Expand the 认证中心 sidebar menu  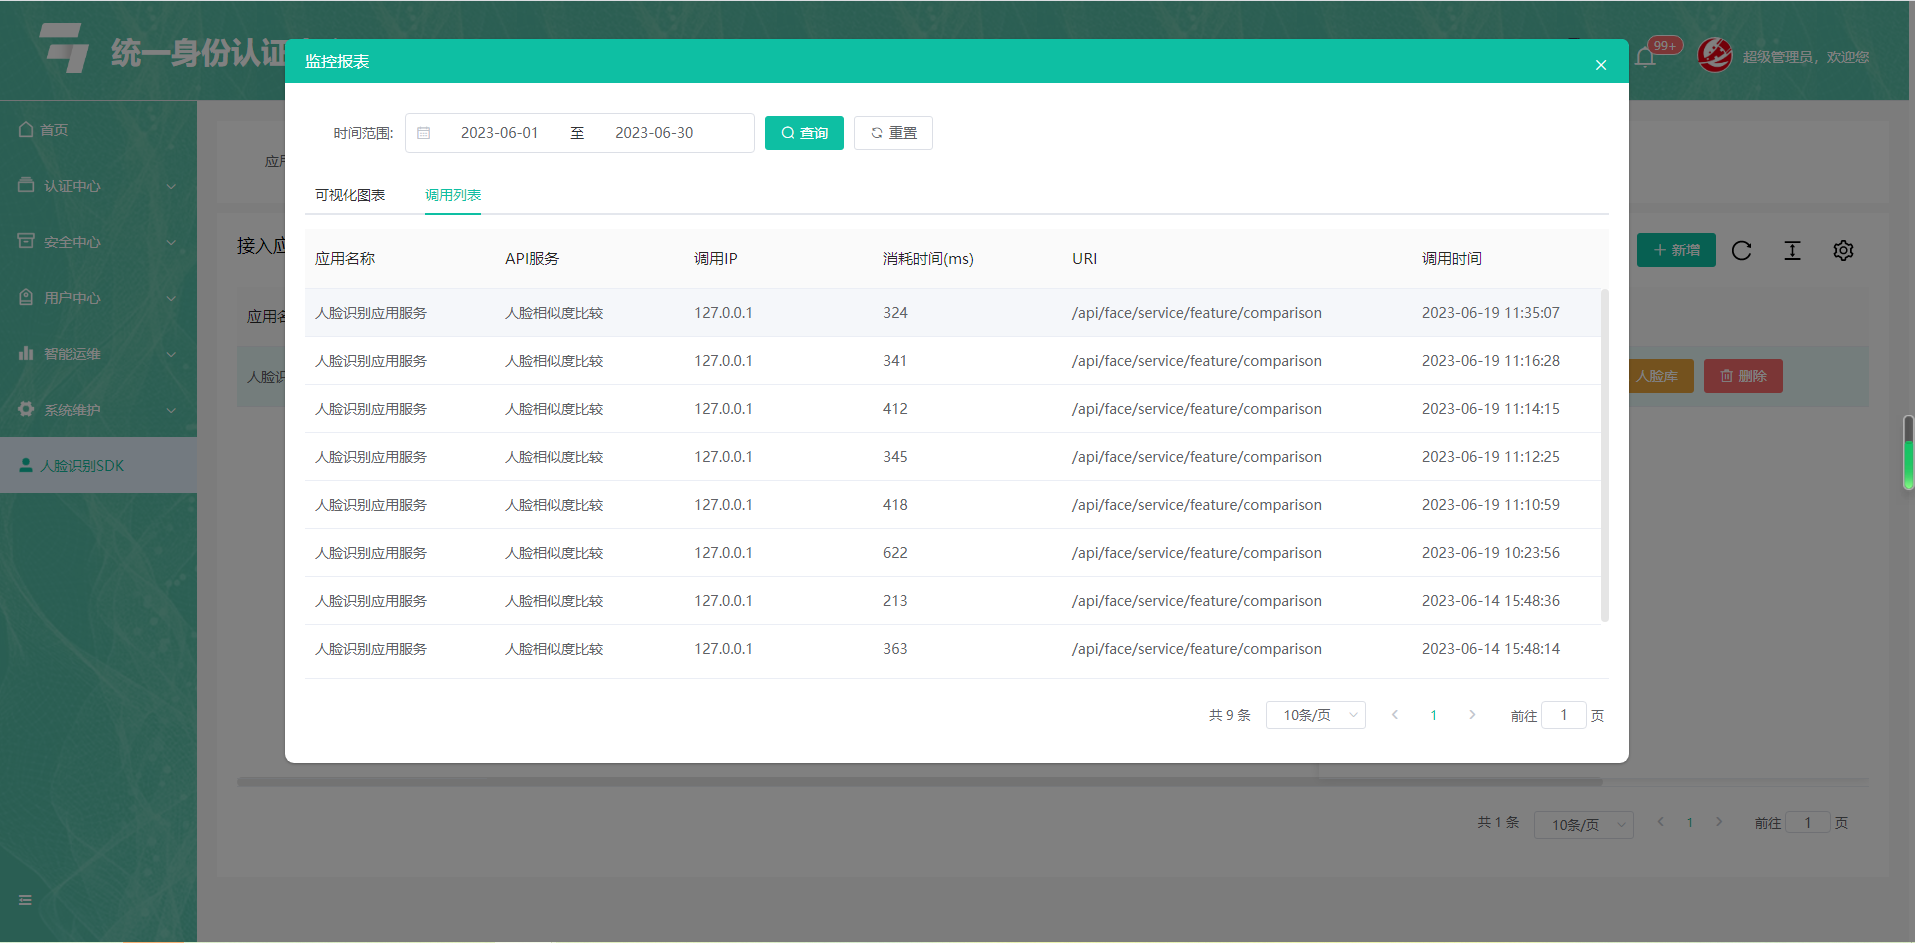point(98,186)
